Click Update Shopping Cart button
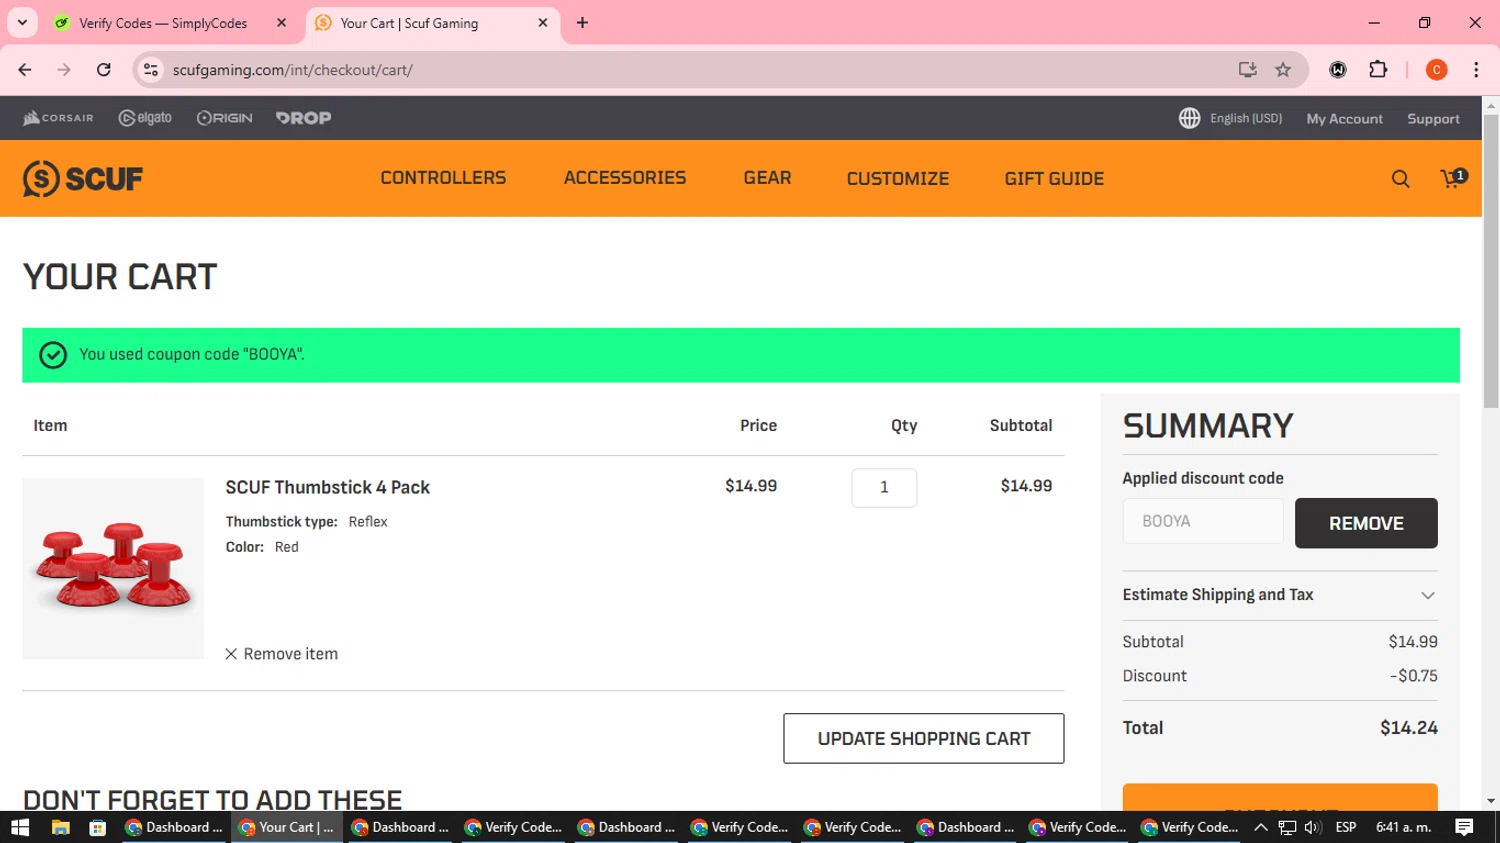 coord(923,738)
